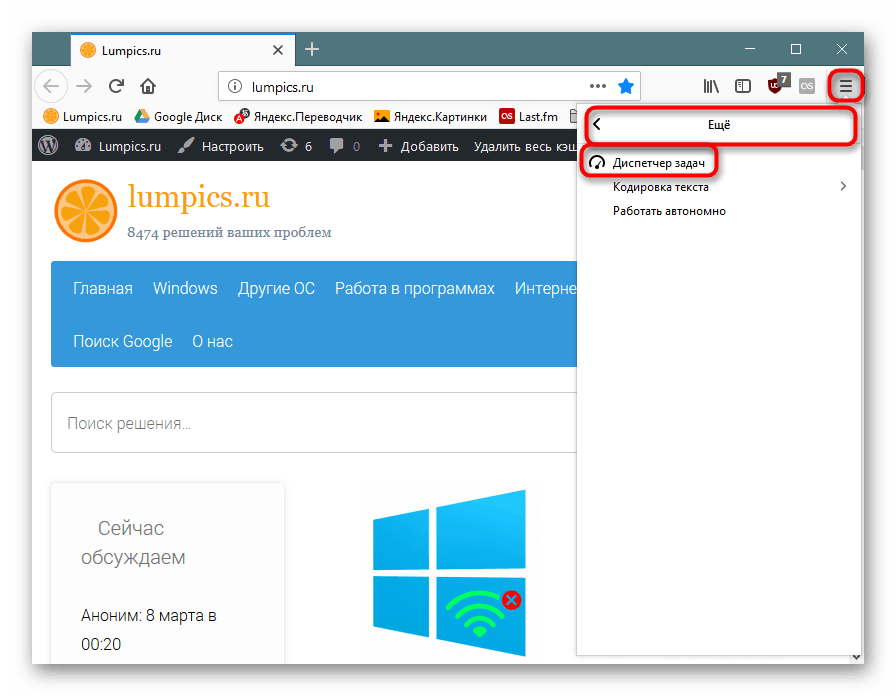
Task: Select the Lumpics.ru browser tab
Action: point(183,50)
